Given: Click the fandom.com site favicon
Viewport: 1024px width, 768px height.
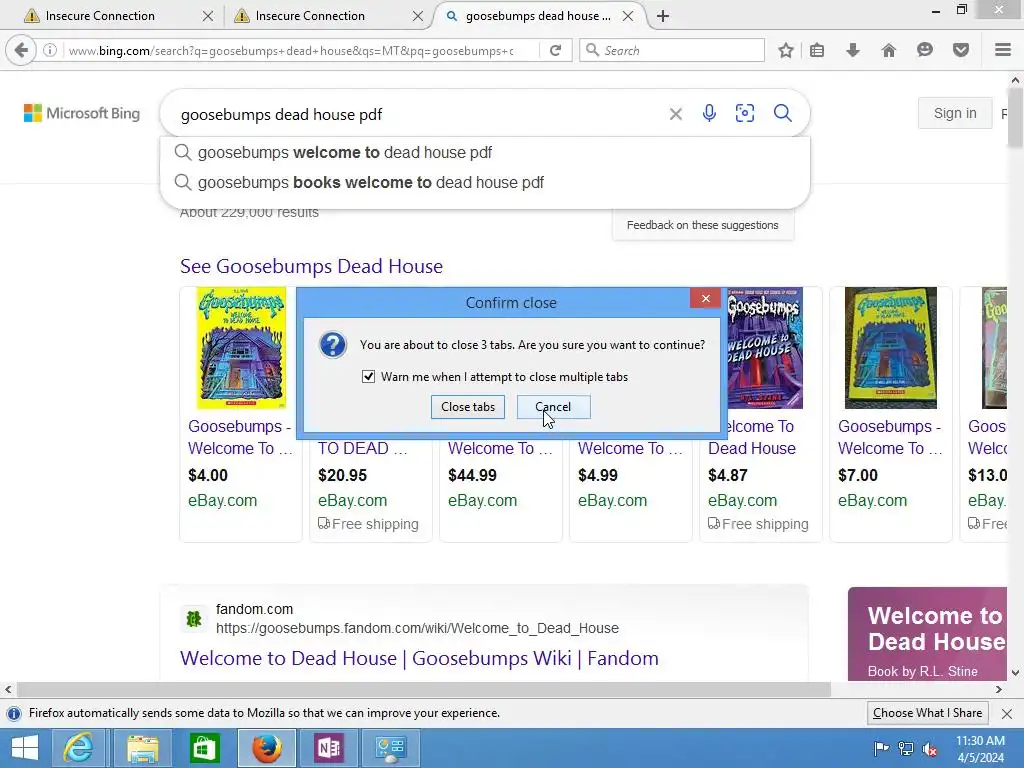Looking at the screenshot, I should click(193, 618).
